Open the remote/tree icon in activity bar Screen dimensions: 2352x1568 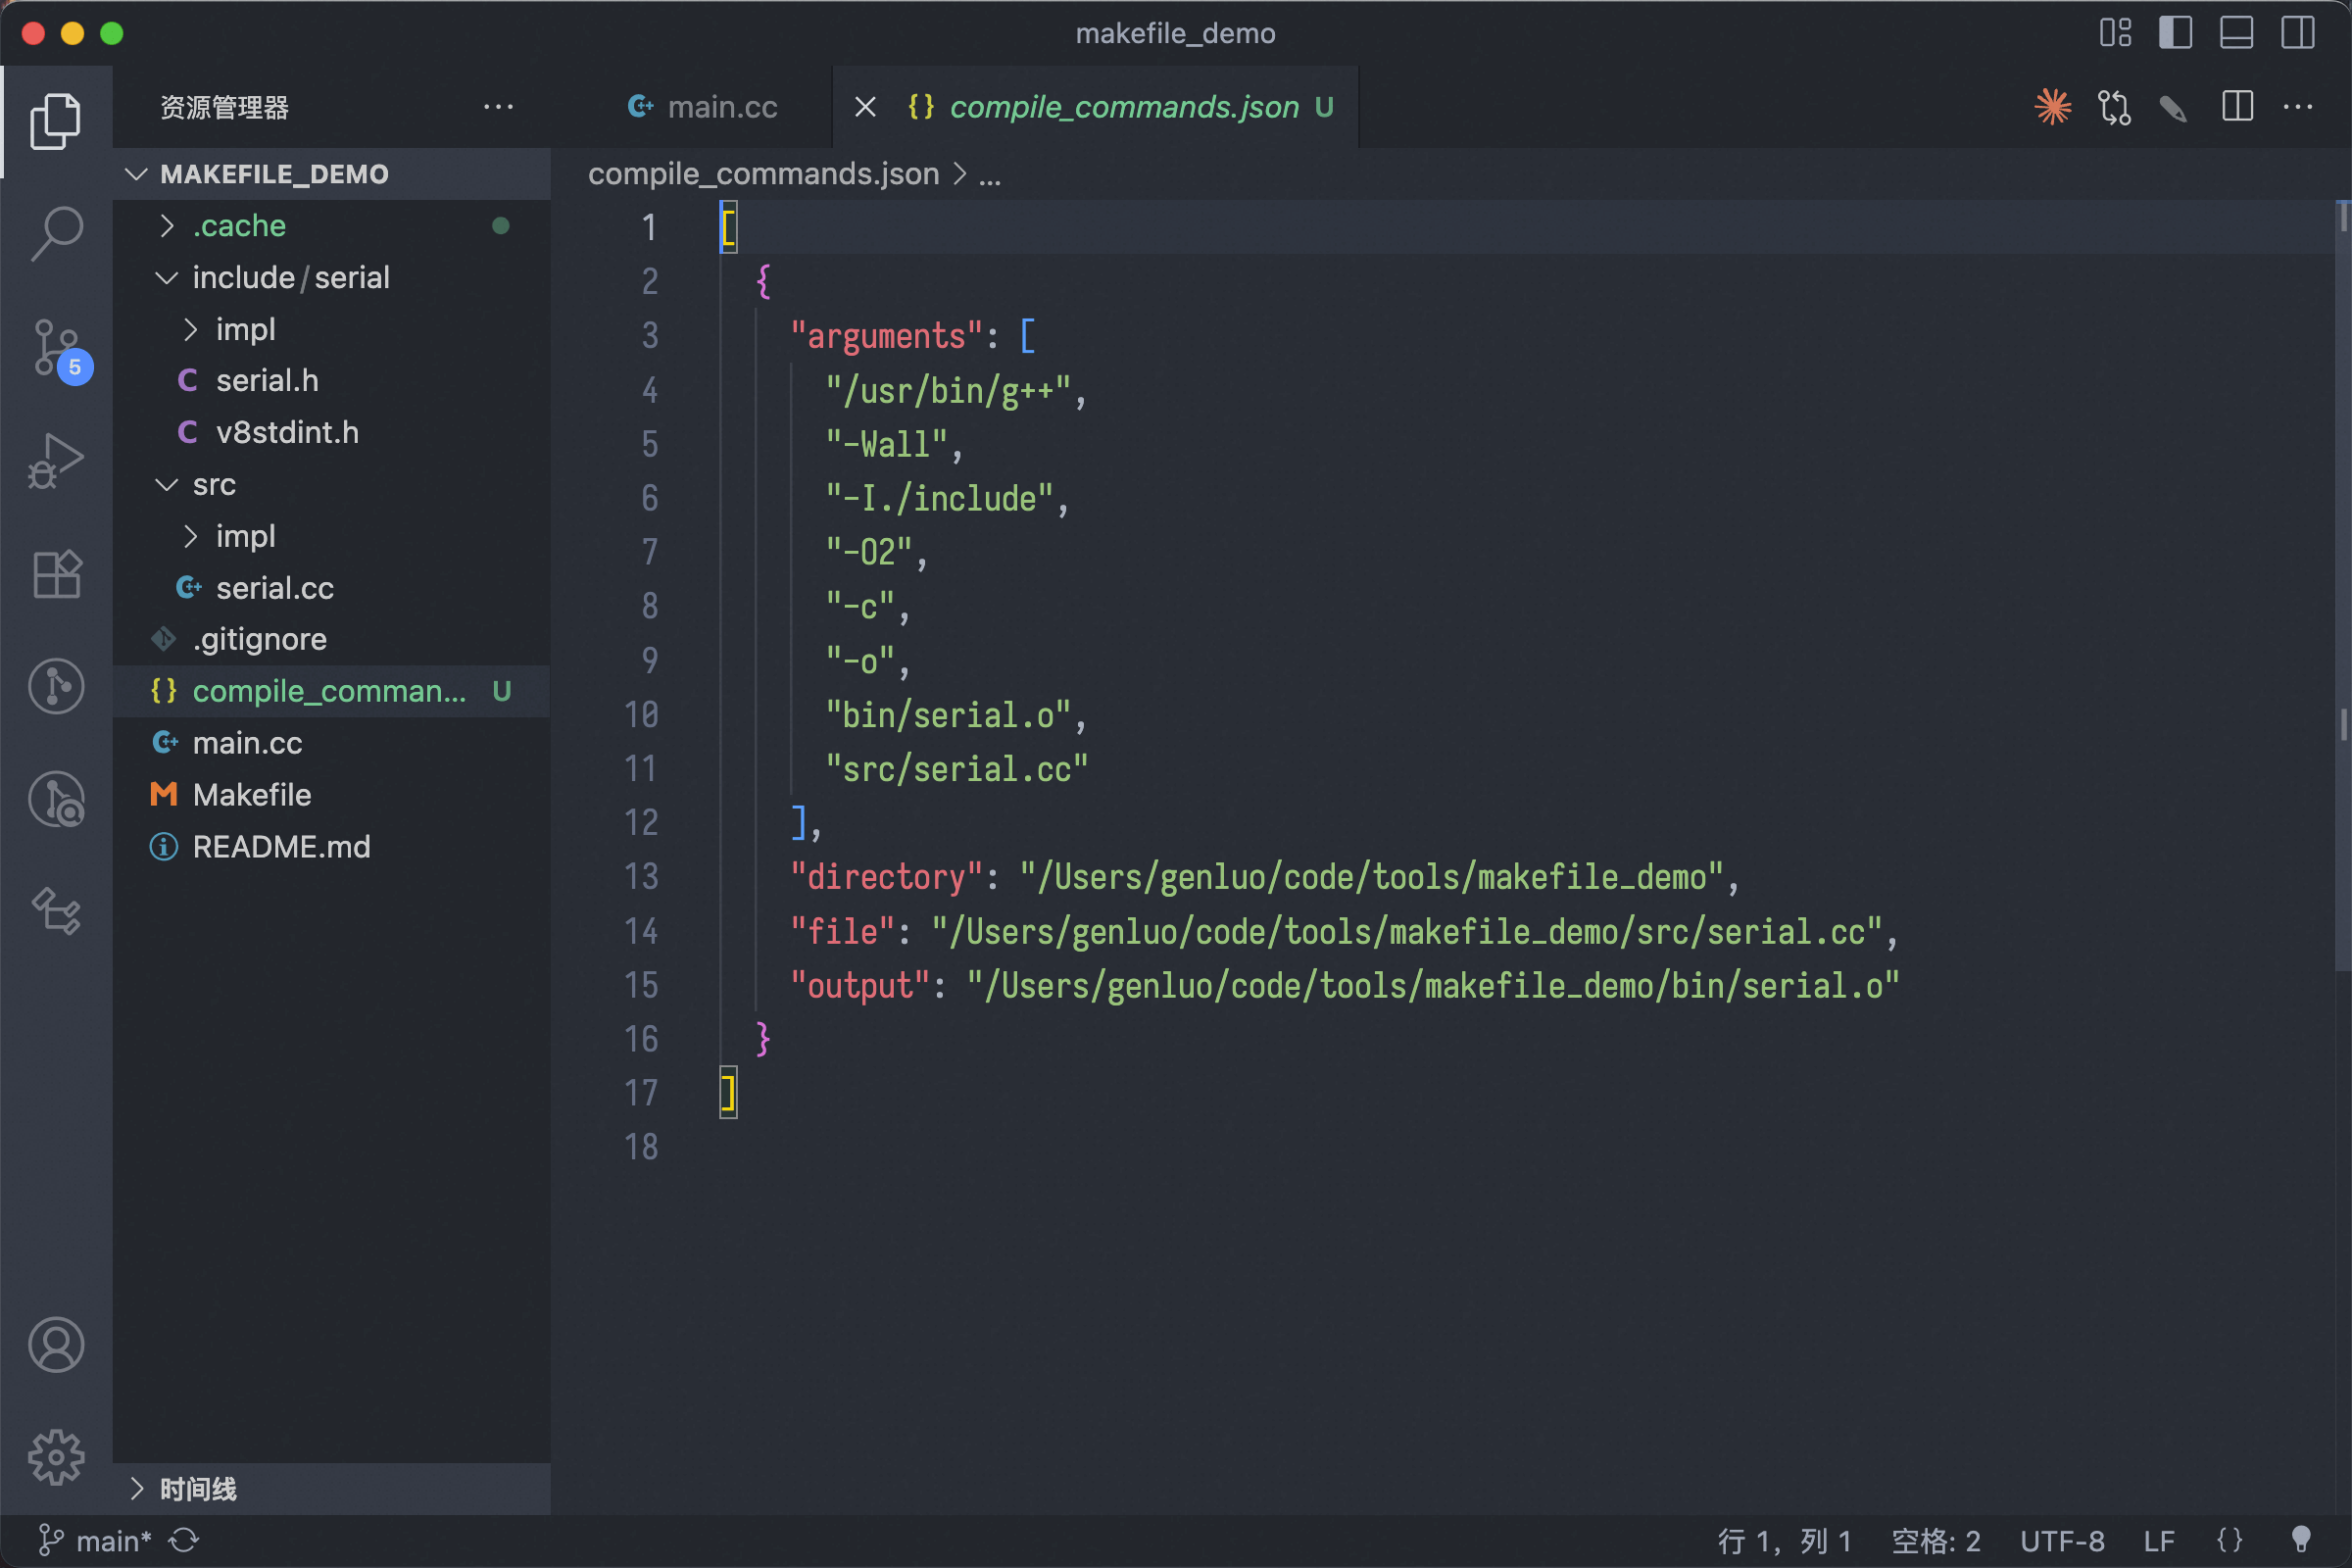[56, 910]
